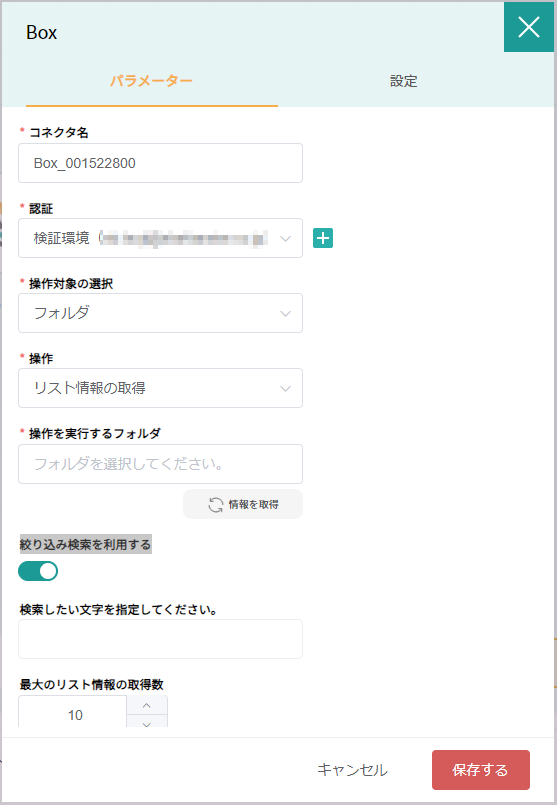Click the 保存する button

tap(481, 770)
